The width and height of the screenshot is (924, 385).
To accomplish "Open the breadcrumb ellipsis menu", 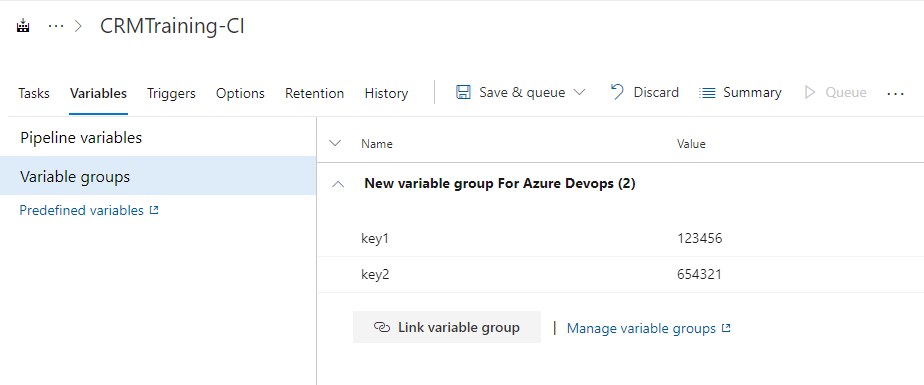I will pos(56,27).
